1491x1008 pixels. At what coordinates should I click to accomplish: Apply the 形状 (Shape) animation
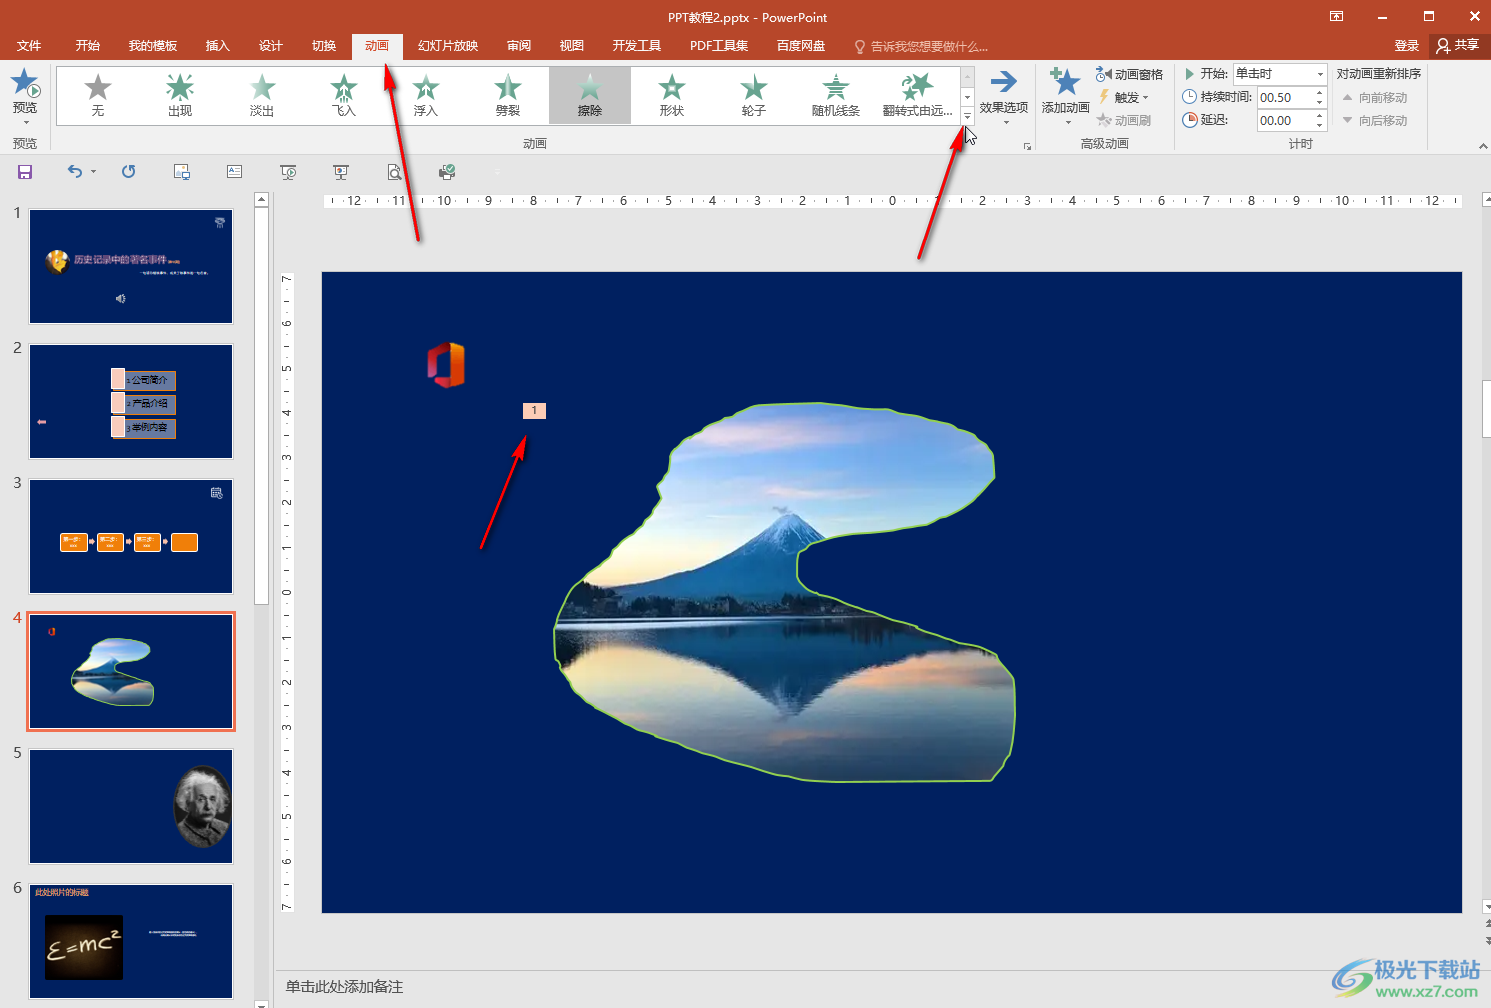(x=672, y=96)
